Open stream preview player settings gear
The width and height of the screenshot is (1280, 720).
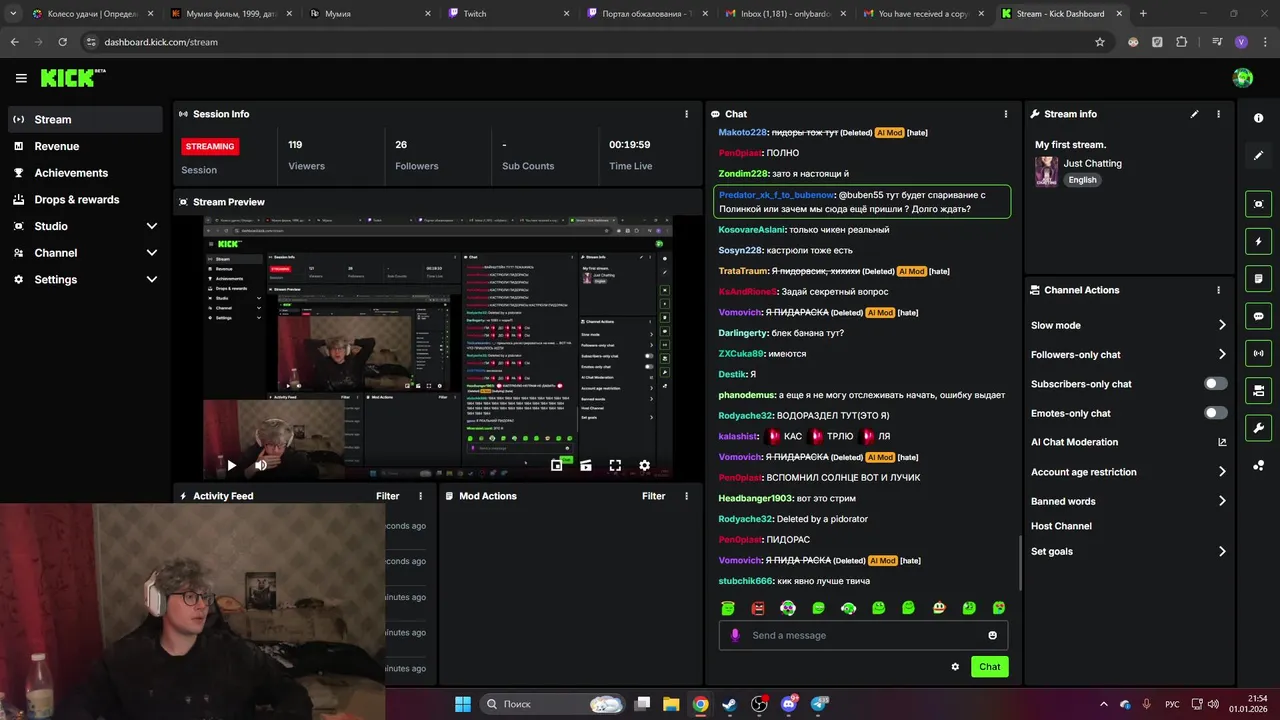pyautogui.click(x=644, y=465)
